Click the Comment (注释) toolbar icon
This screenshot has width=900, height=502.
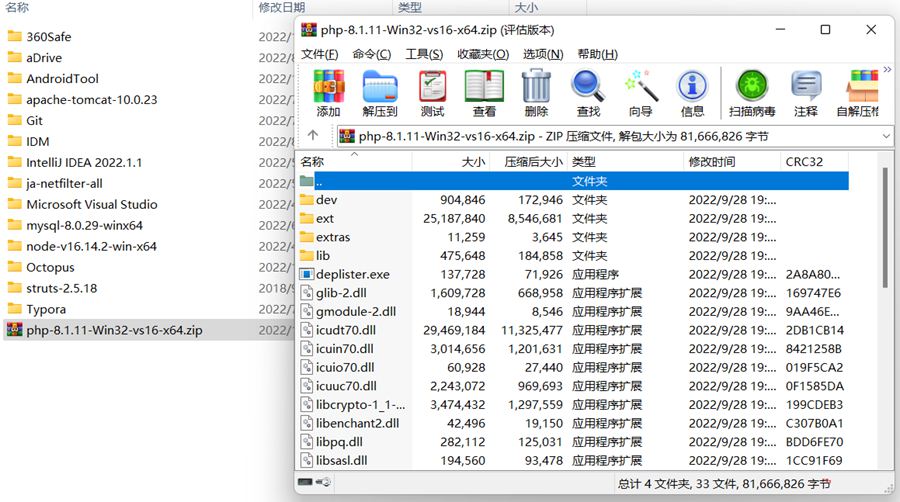click(x=806, y=92)
